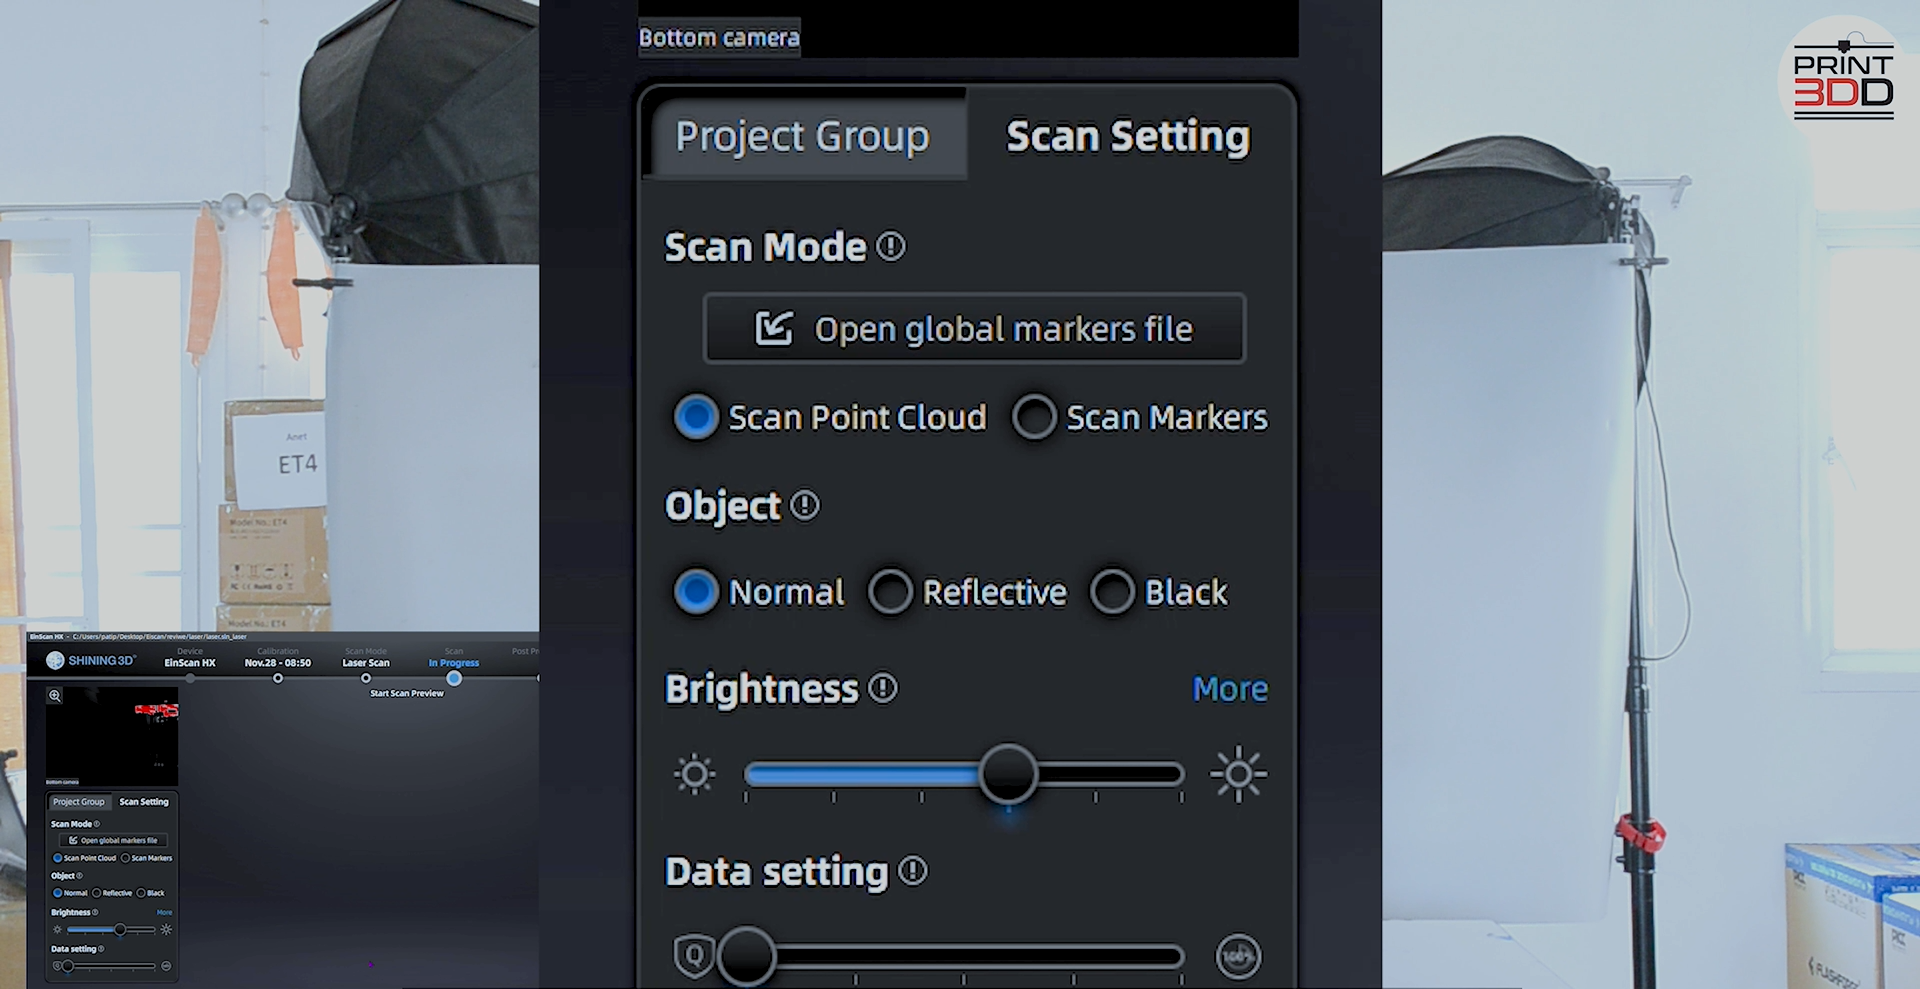Click the magnifier zoom icon on the small camera preview
The width and height of the screenshot is (1920, 989).
55,695
